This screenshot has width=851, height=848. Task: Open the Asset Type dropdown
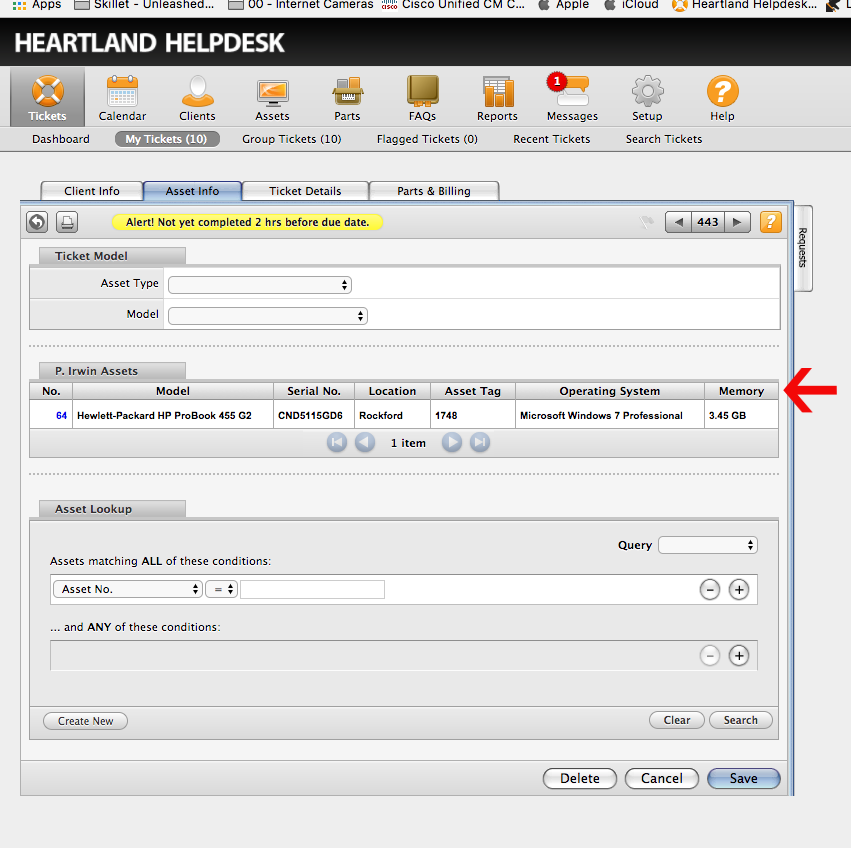pos(260,285)
